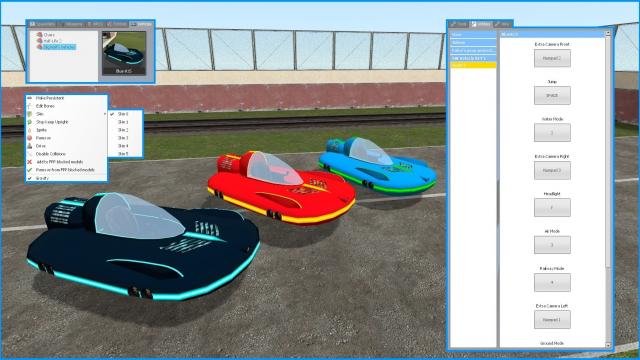Click the scrollbar down arrow in settings panel
Image resolution: width=640 pixels, height=360 pixels.
[x=608, y=345]
